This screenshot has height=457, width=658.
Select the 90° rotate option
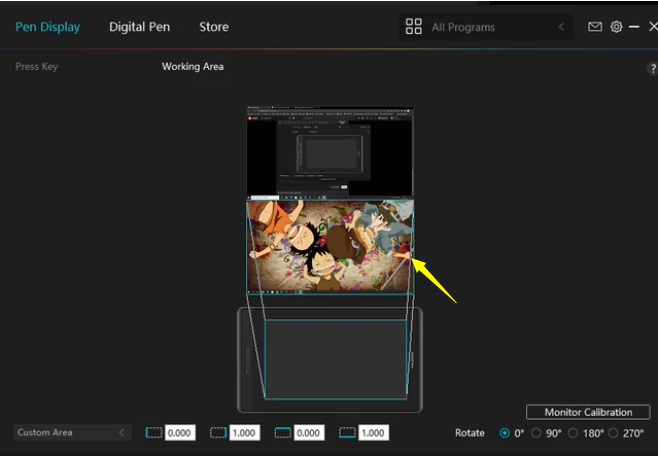click(536, 433)
